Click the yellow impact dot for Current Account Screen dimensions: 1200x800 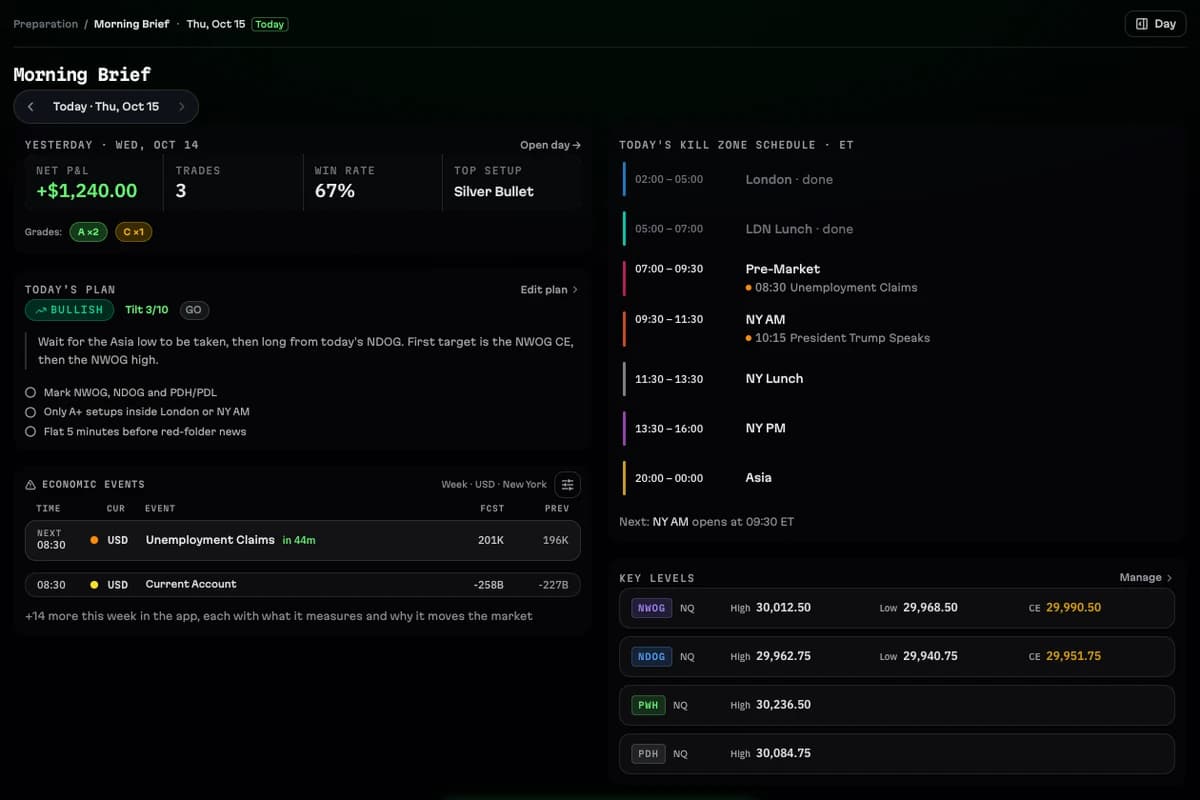94,585
